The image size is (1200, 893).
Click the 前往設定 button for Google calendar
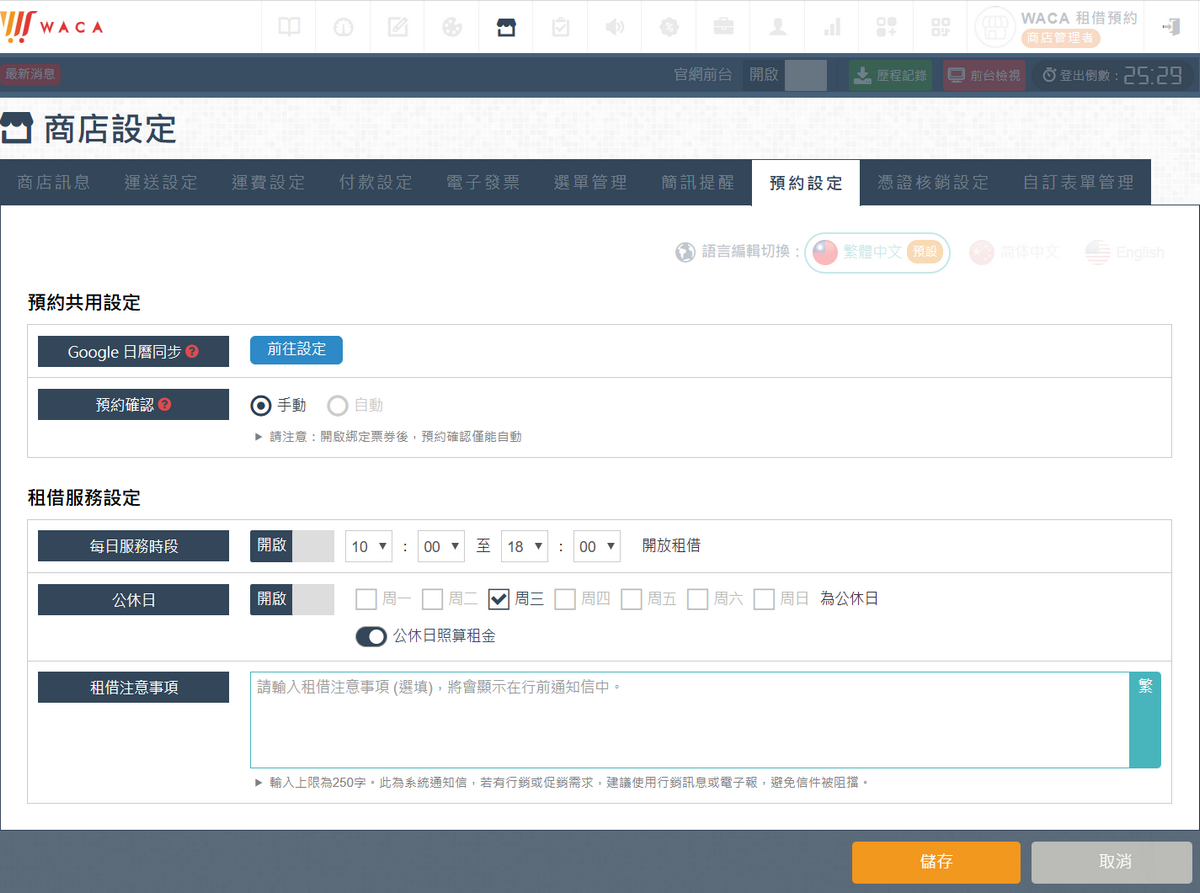(x=296, y=350)
